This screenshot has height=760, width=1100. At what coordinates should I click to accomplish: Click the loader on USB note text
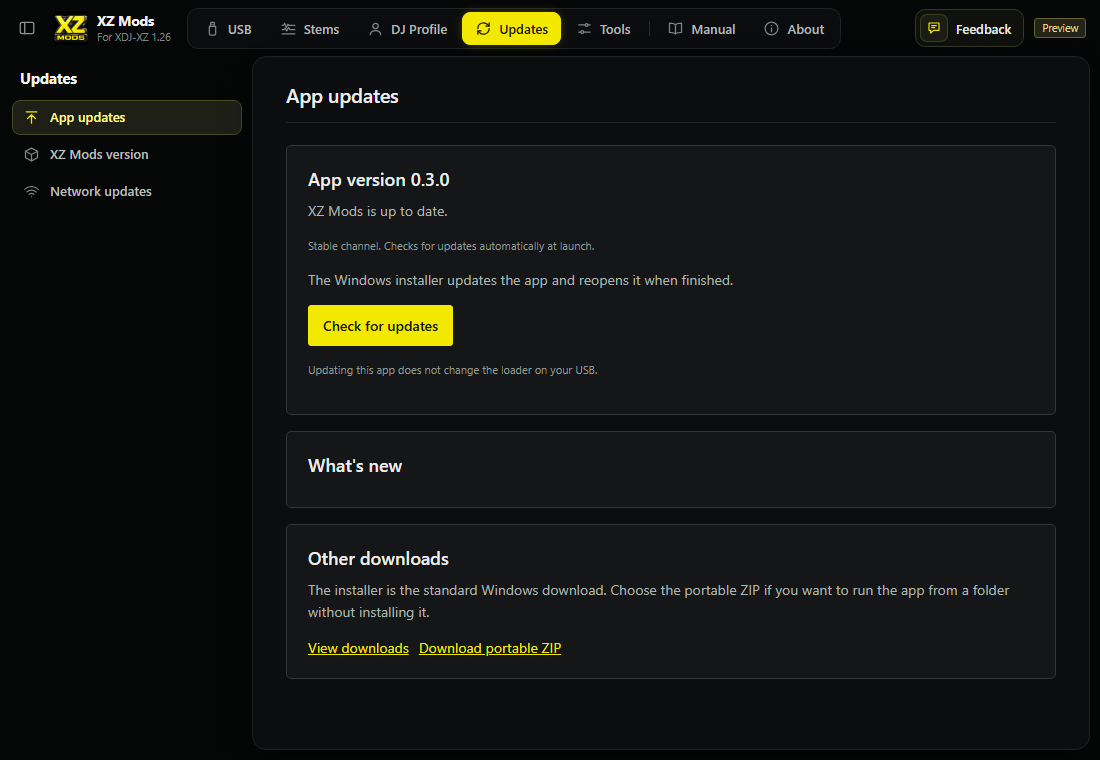point(452,370)
